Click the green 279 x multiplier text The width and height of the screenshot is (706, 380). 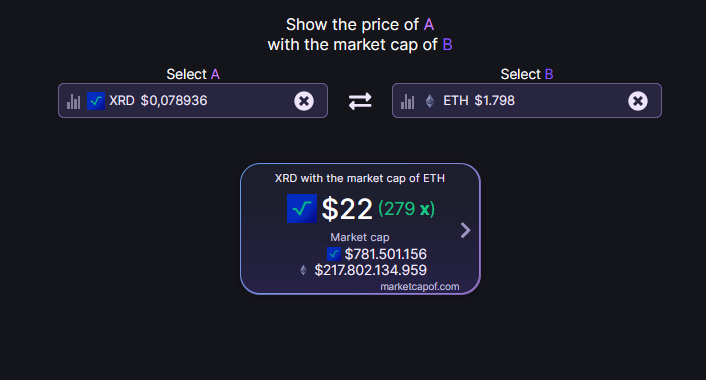[407, 209]
